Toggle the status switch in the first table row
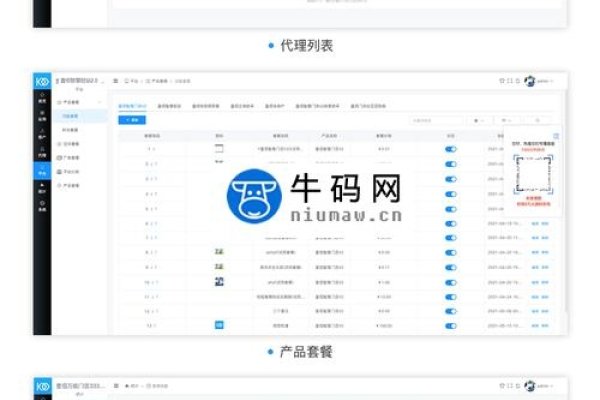This screenshot has height=400, width=600. pos(451,149)
